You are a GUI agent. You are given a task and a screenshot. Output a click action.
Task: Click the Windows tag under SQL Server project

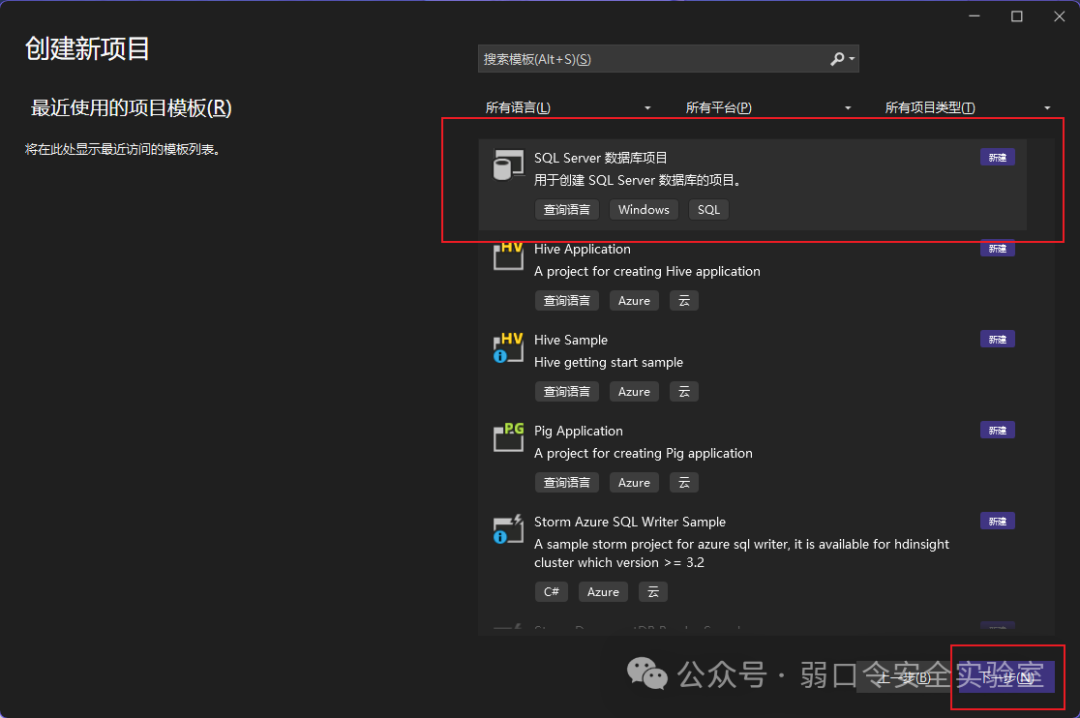(644, 209)
